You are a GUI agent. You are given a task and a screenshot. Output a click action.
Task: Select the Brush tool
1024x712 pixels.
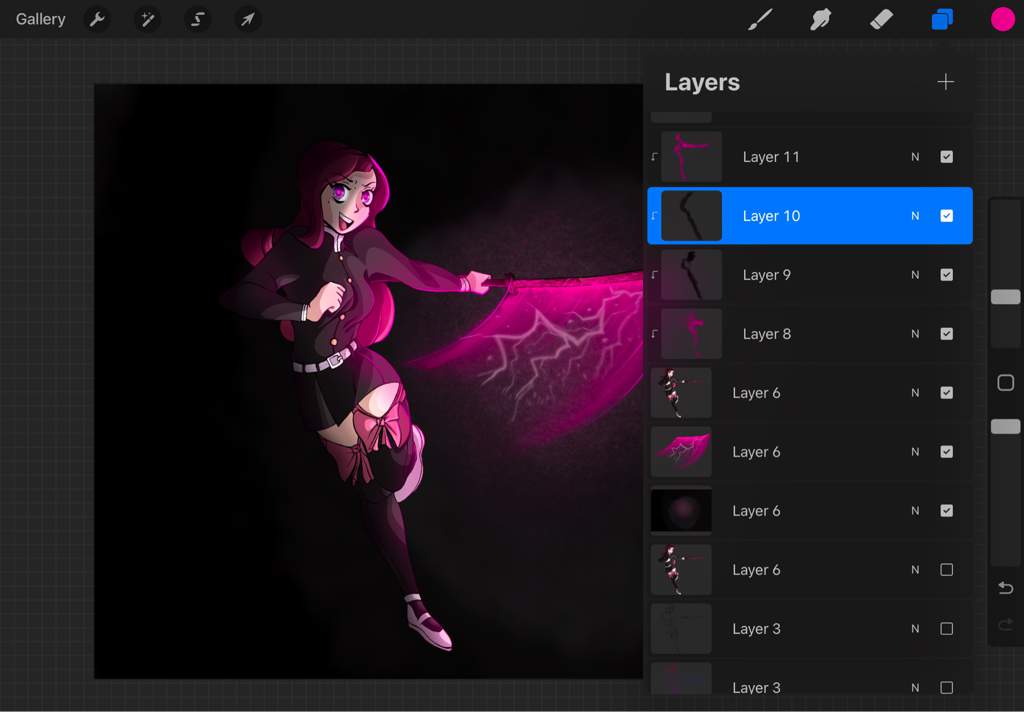click(761, 19)
